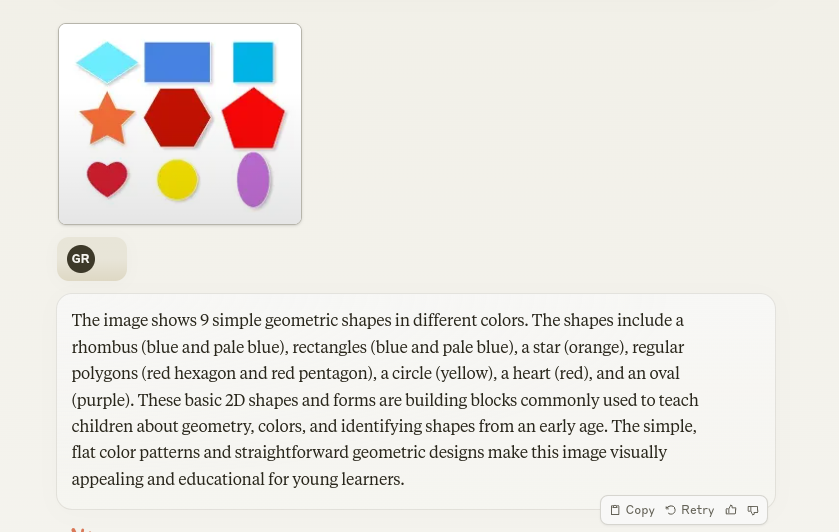839x532 pixels.
Task: Click the GR user avatar
Action: pos(81,259)
